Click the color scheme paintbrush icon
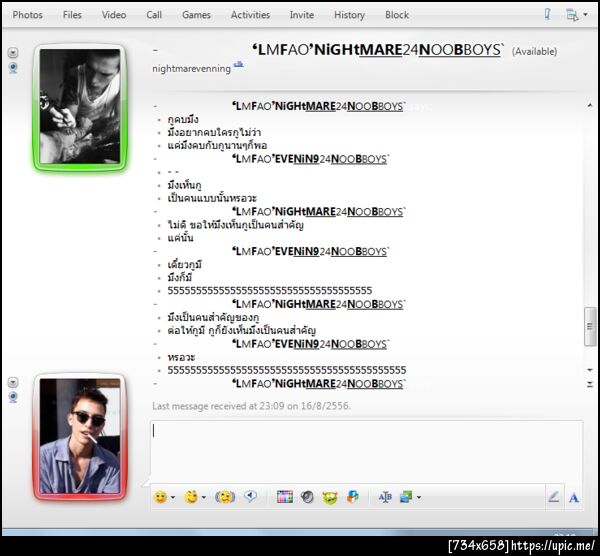600x556 pixels. pos(547,15)
